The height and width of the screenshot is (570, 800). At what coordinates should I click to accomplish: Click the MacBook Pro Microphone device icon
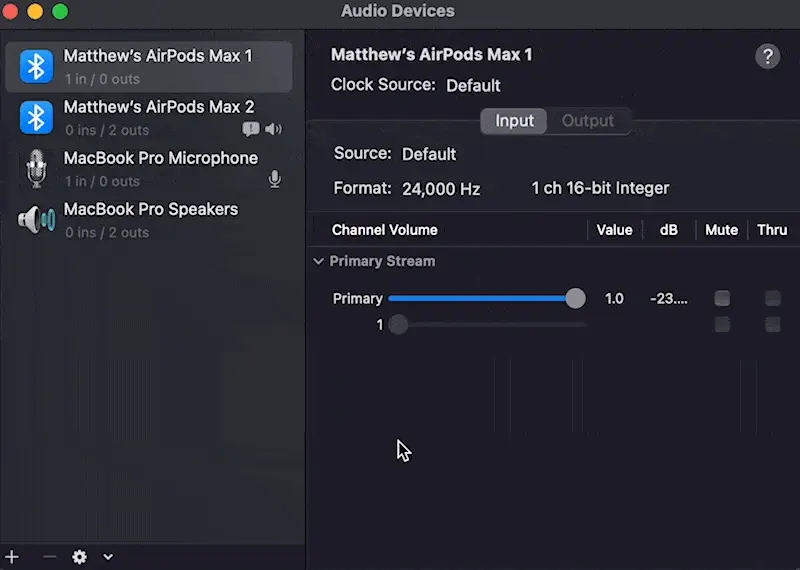point(36,168)
